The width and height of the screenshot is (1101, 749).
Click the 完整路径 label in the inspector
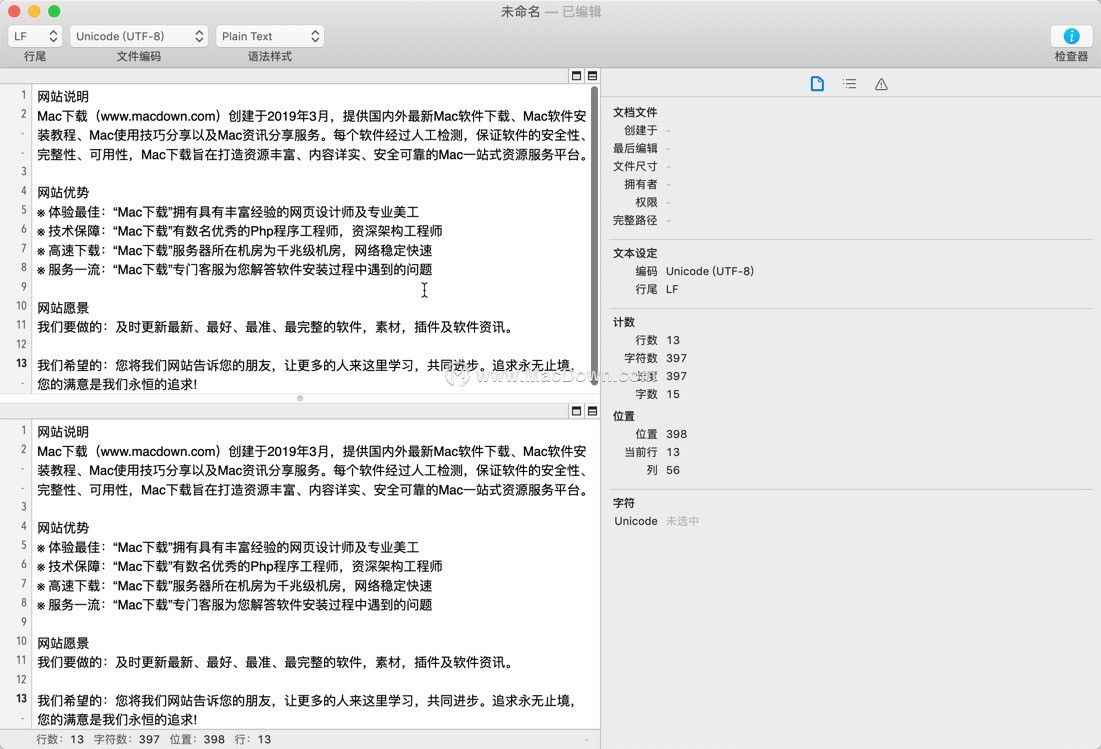coord(635,220)
